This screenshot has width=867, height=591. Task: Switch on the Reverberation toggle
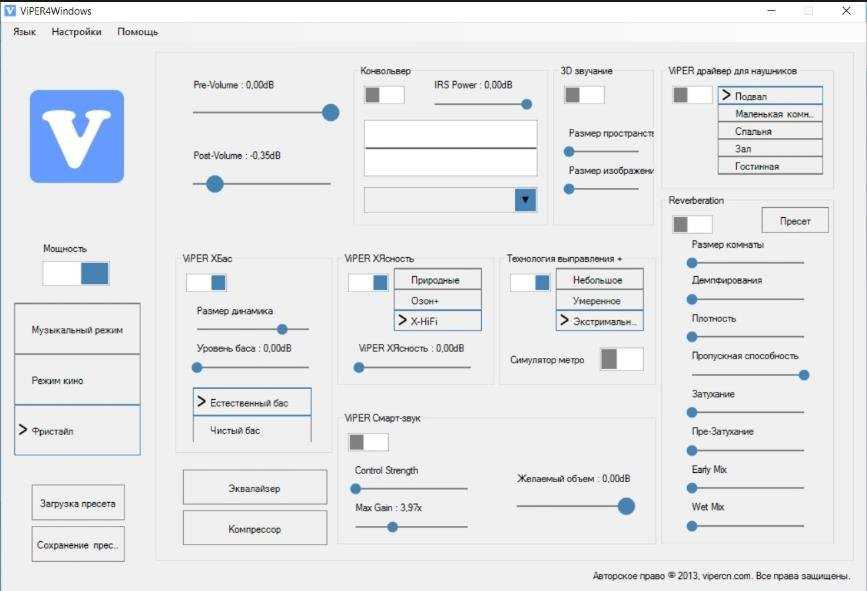coord(692,224)
